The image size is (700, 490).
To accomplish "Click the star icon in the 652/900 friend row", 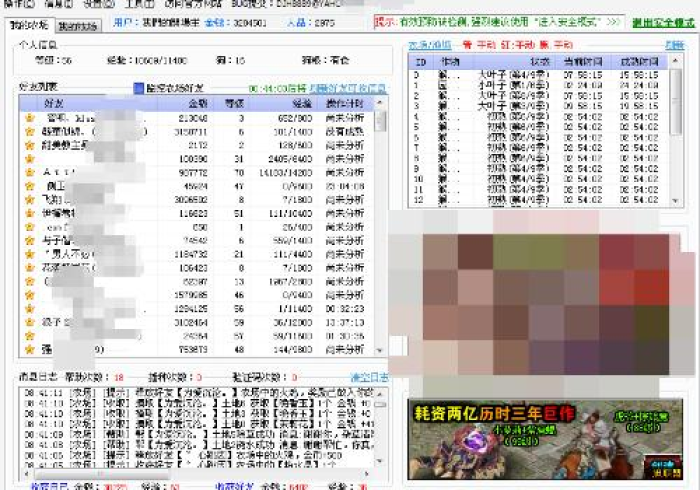I will tap(30, 118).
